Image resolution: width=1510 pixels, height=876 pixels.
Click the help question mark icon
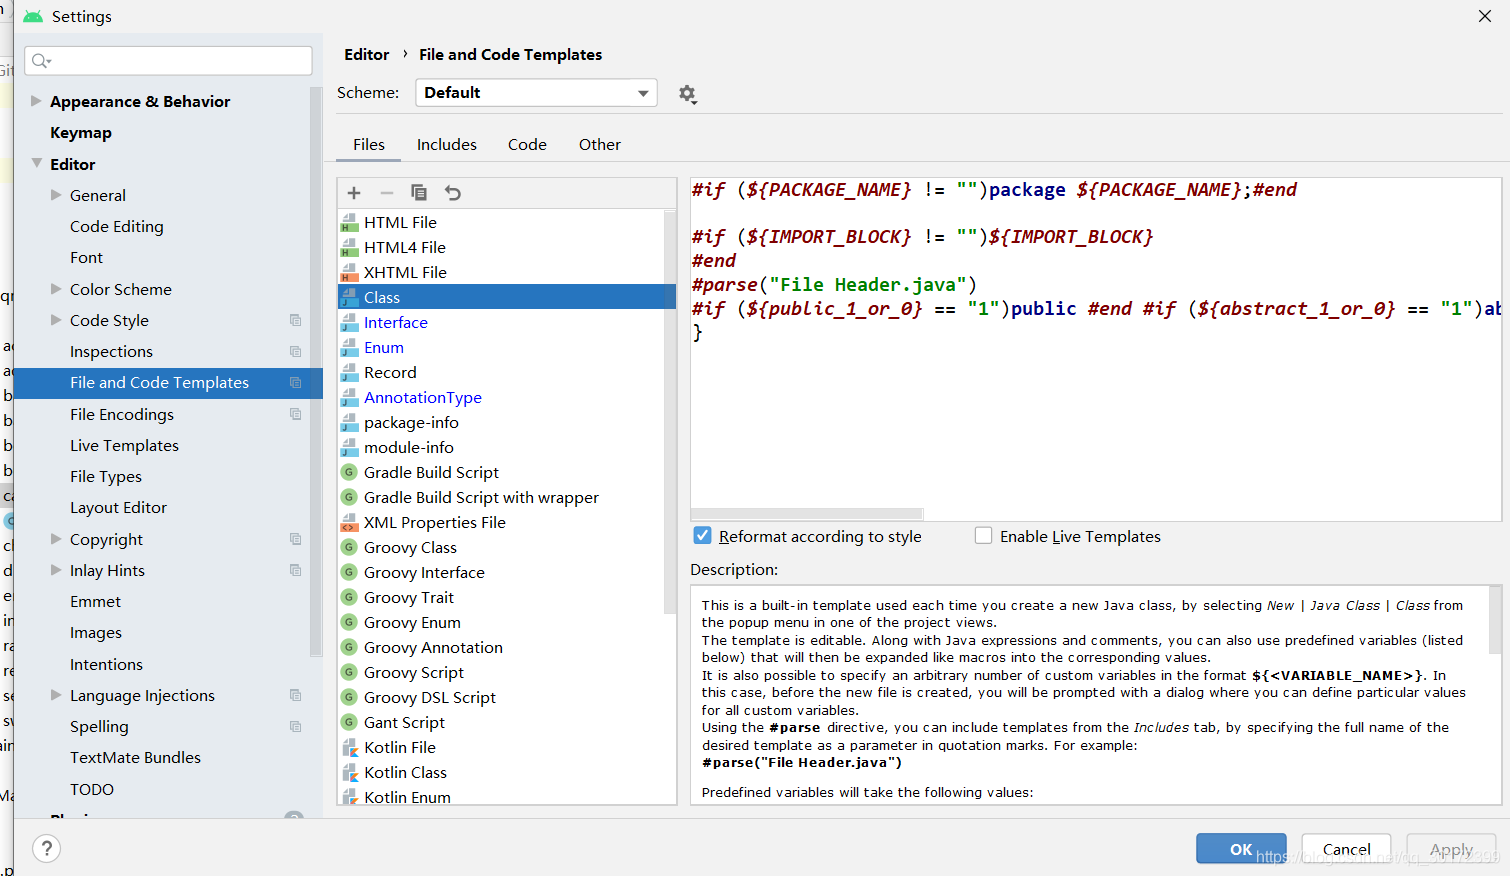click(46, 849)
